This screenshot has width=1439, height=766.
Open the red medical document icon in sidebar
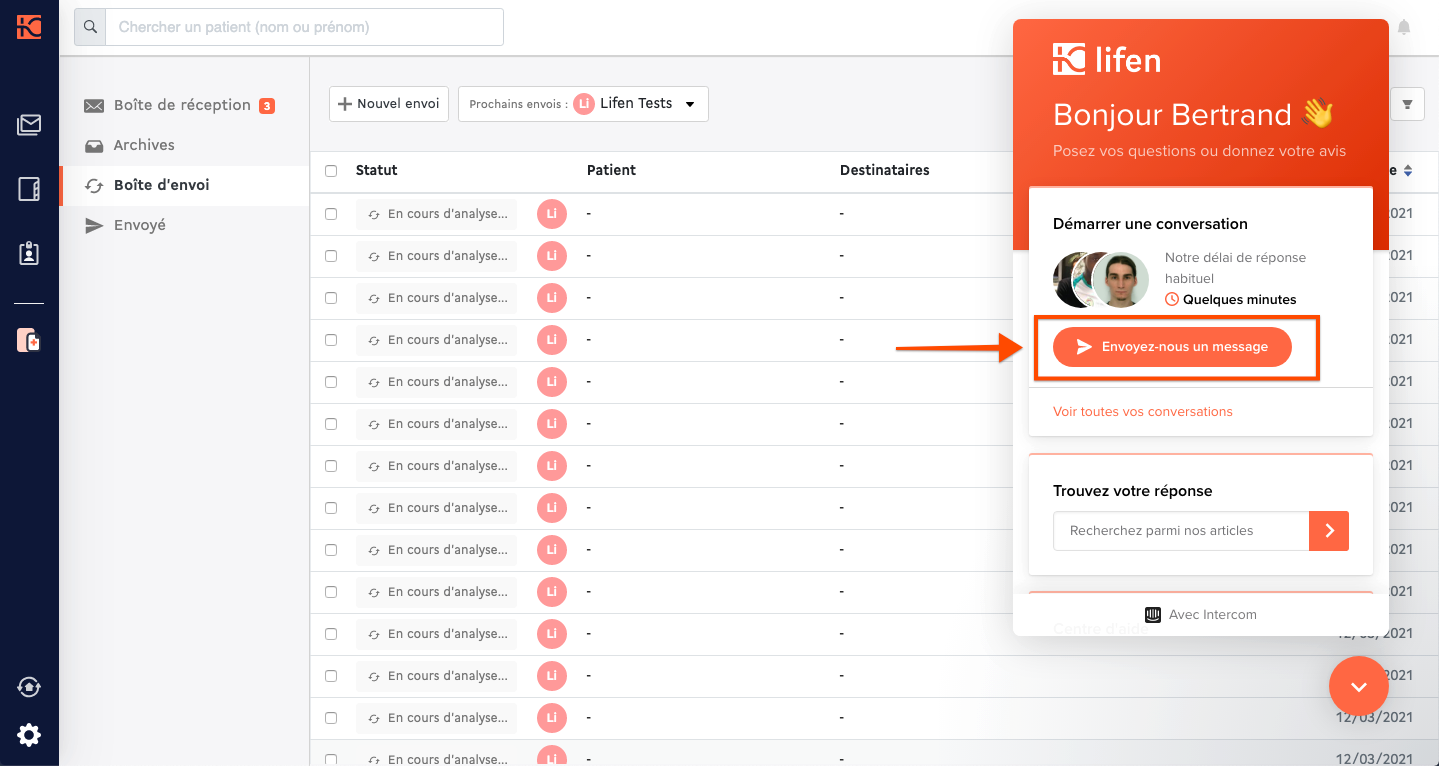[x=29, y=340]
